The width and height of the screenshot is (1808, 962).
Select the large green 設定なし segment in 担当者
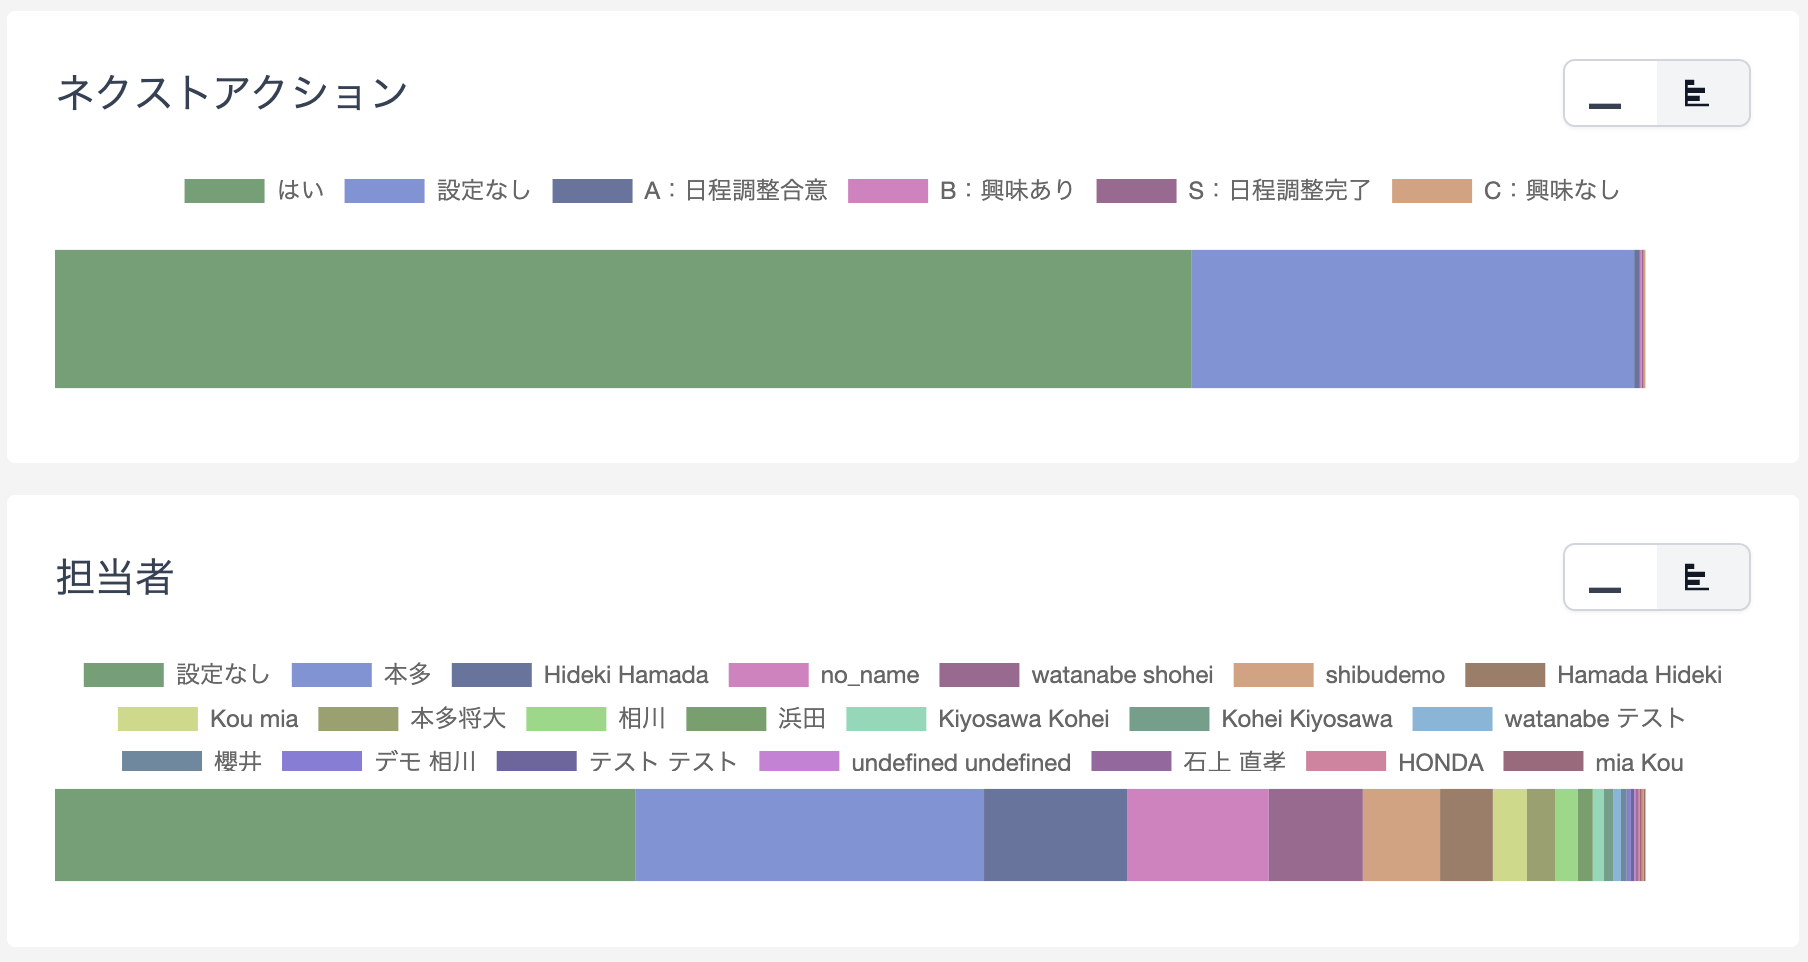point(344,835)
